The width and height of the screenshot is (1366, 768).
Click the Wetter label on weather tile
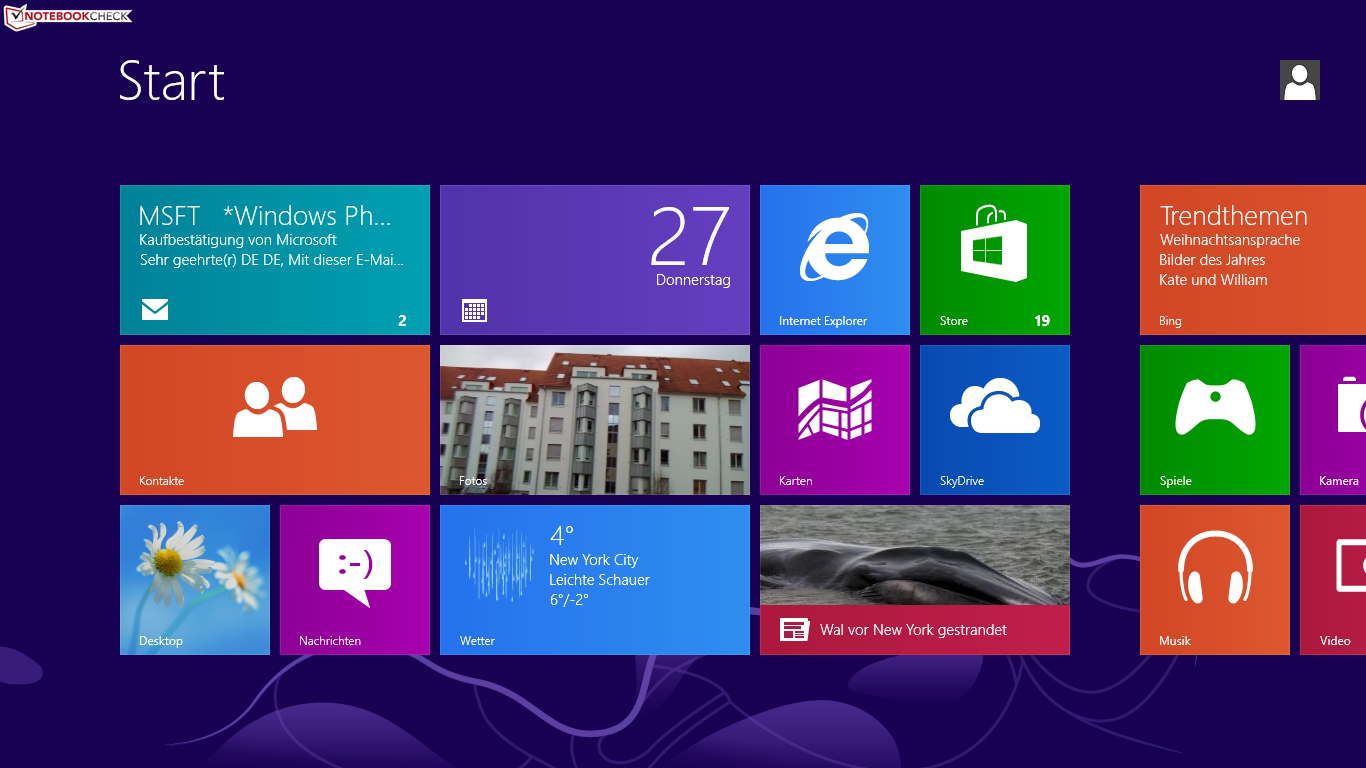[477, 641]
